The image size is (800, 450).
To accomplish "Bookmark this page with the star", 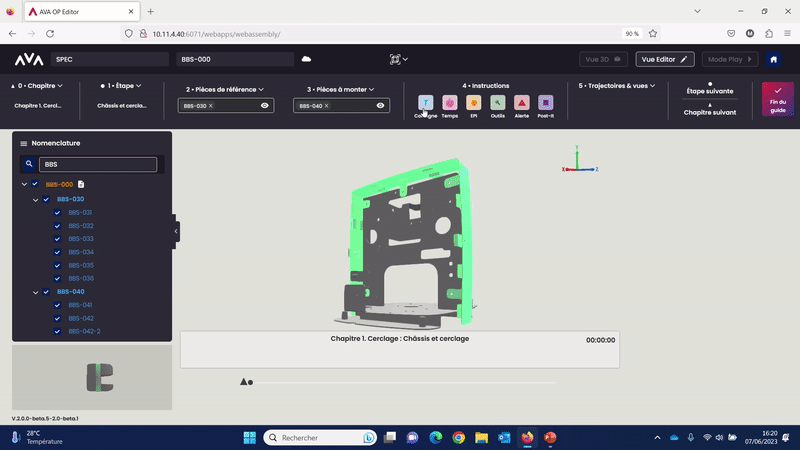I will tap(653, 34).
